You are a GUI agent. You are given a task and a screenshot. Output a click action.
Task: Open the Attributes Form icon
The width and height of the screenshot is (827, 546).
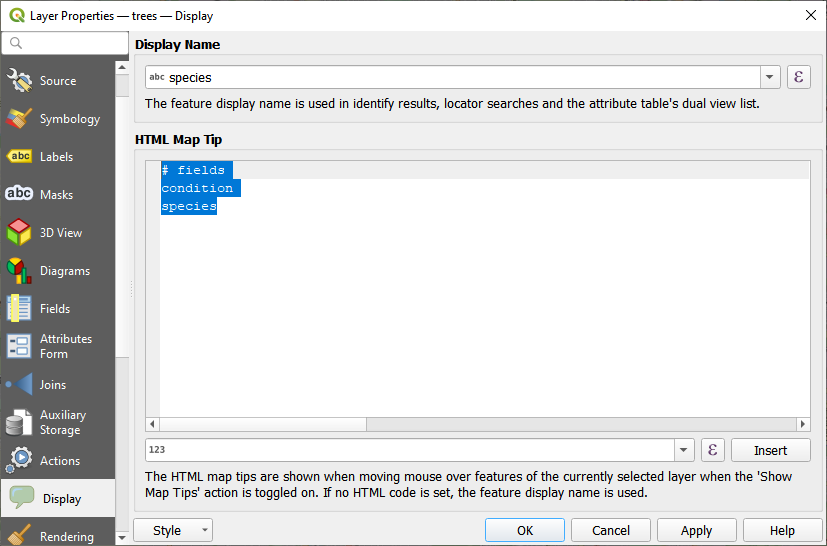click(x=20, y=347)
